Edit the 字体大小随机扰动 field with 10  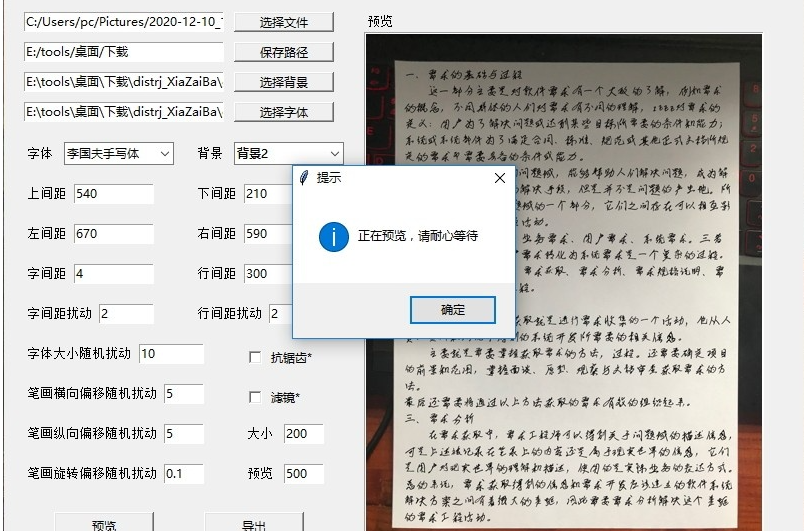tap(171, 353)
